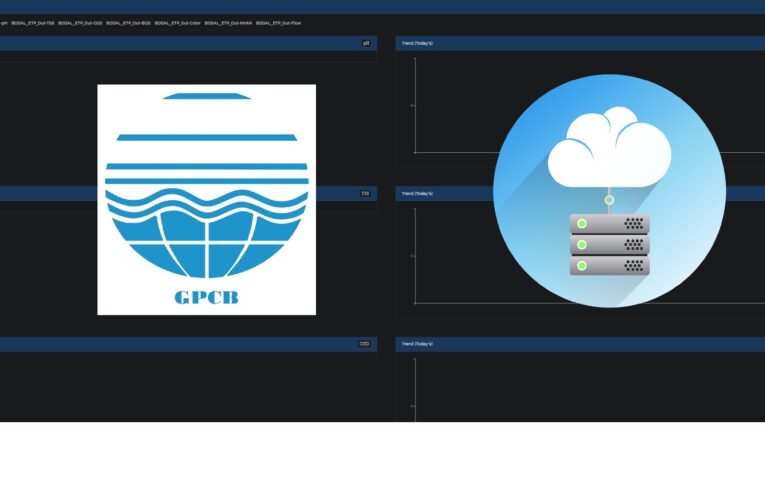Click the pH badge in first panel header

tap(366, 43)
